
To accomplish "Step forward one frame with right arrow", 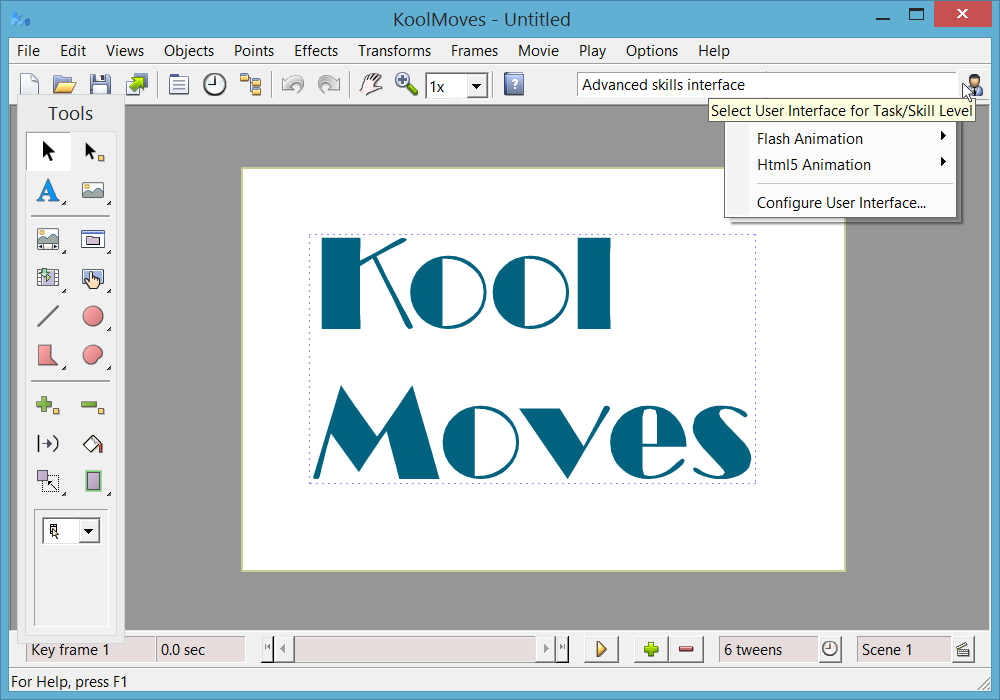I will [x=546, y=649].
